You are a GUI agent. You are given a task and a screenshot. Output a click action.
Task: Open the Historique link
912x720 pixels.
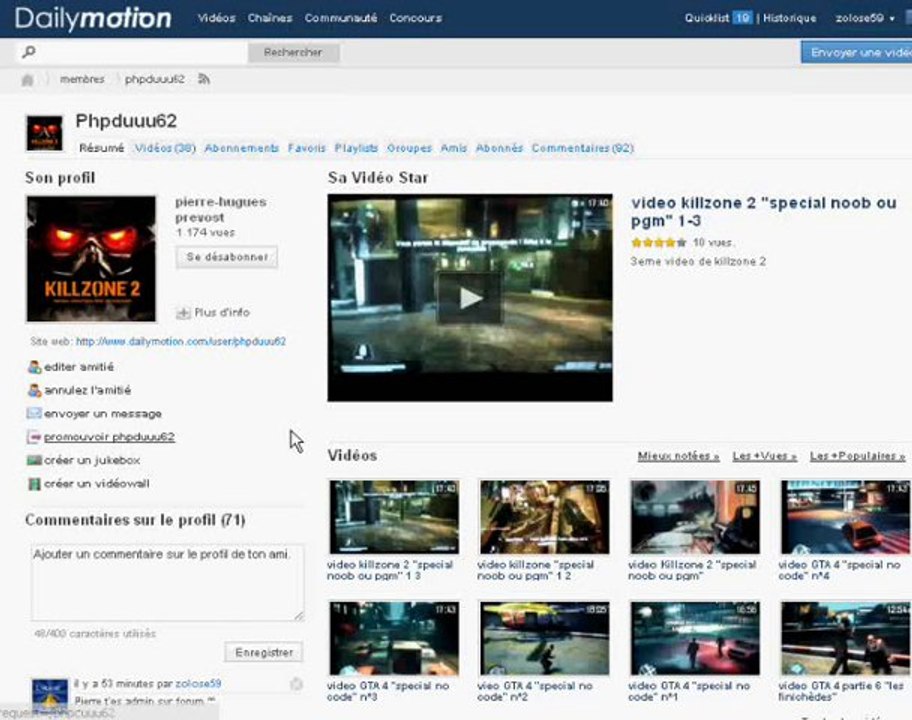click(789, 18)
